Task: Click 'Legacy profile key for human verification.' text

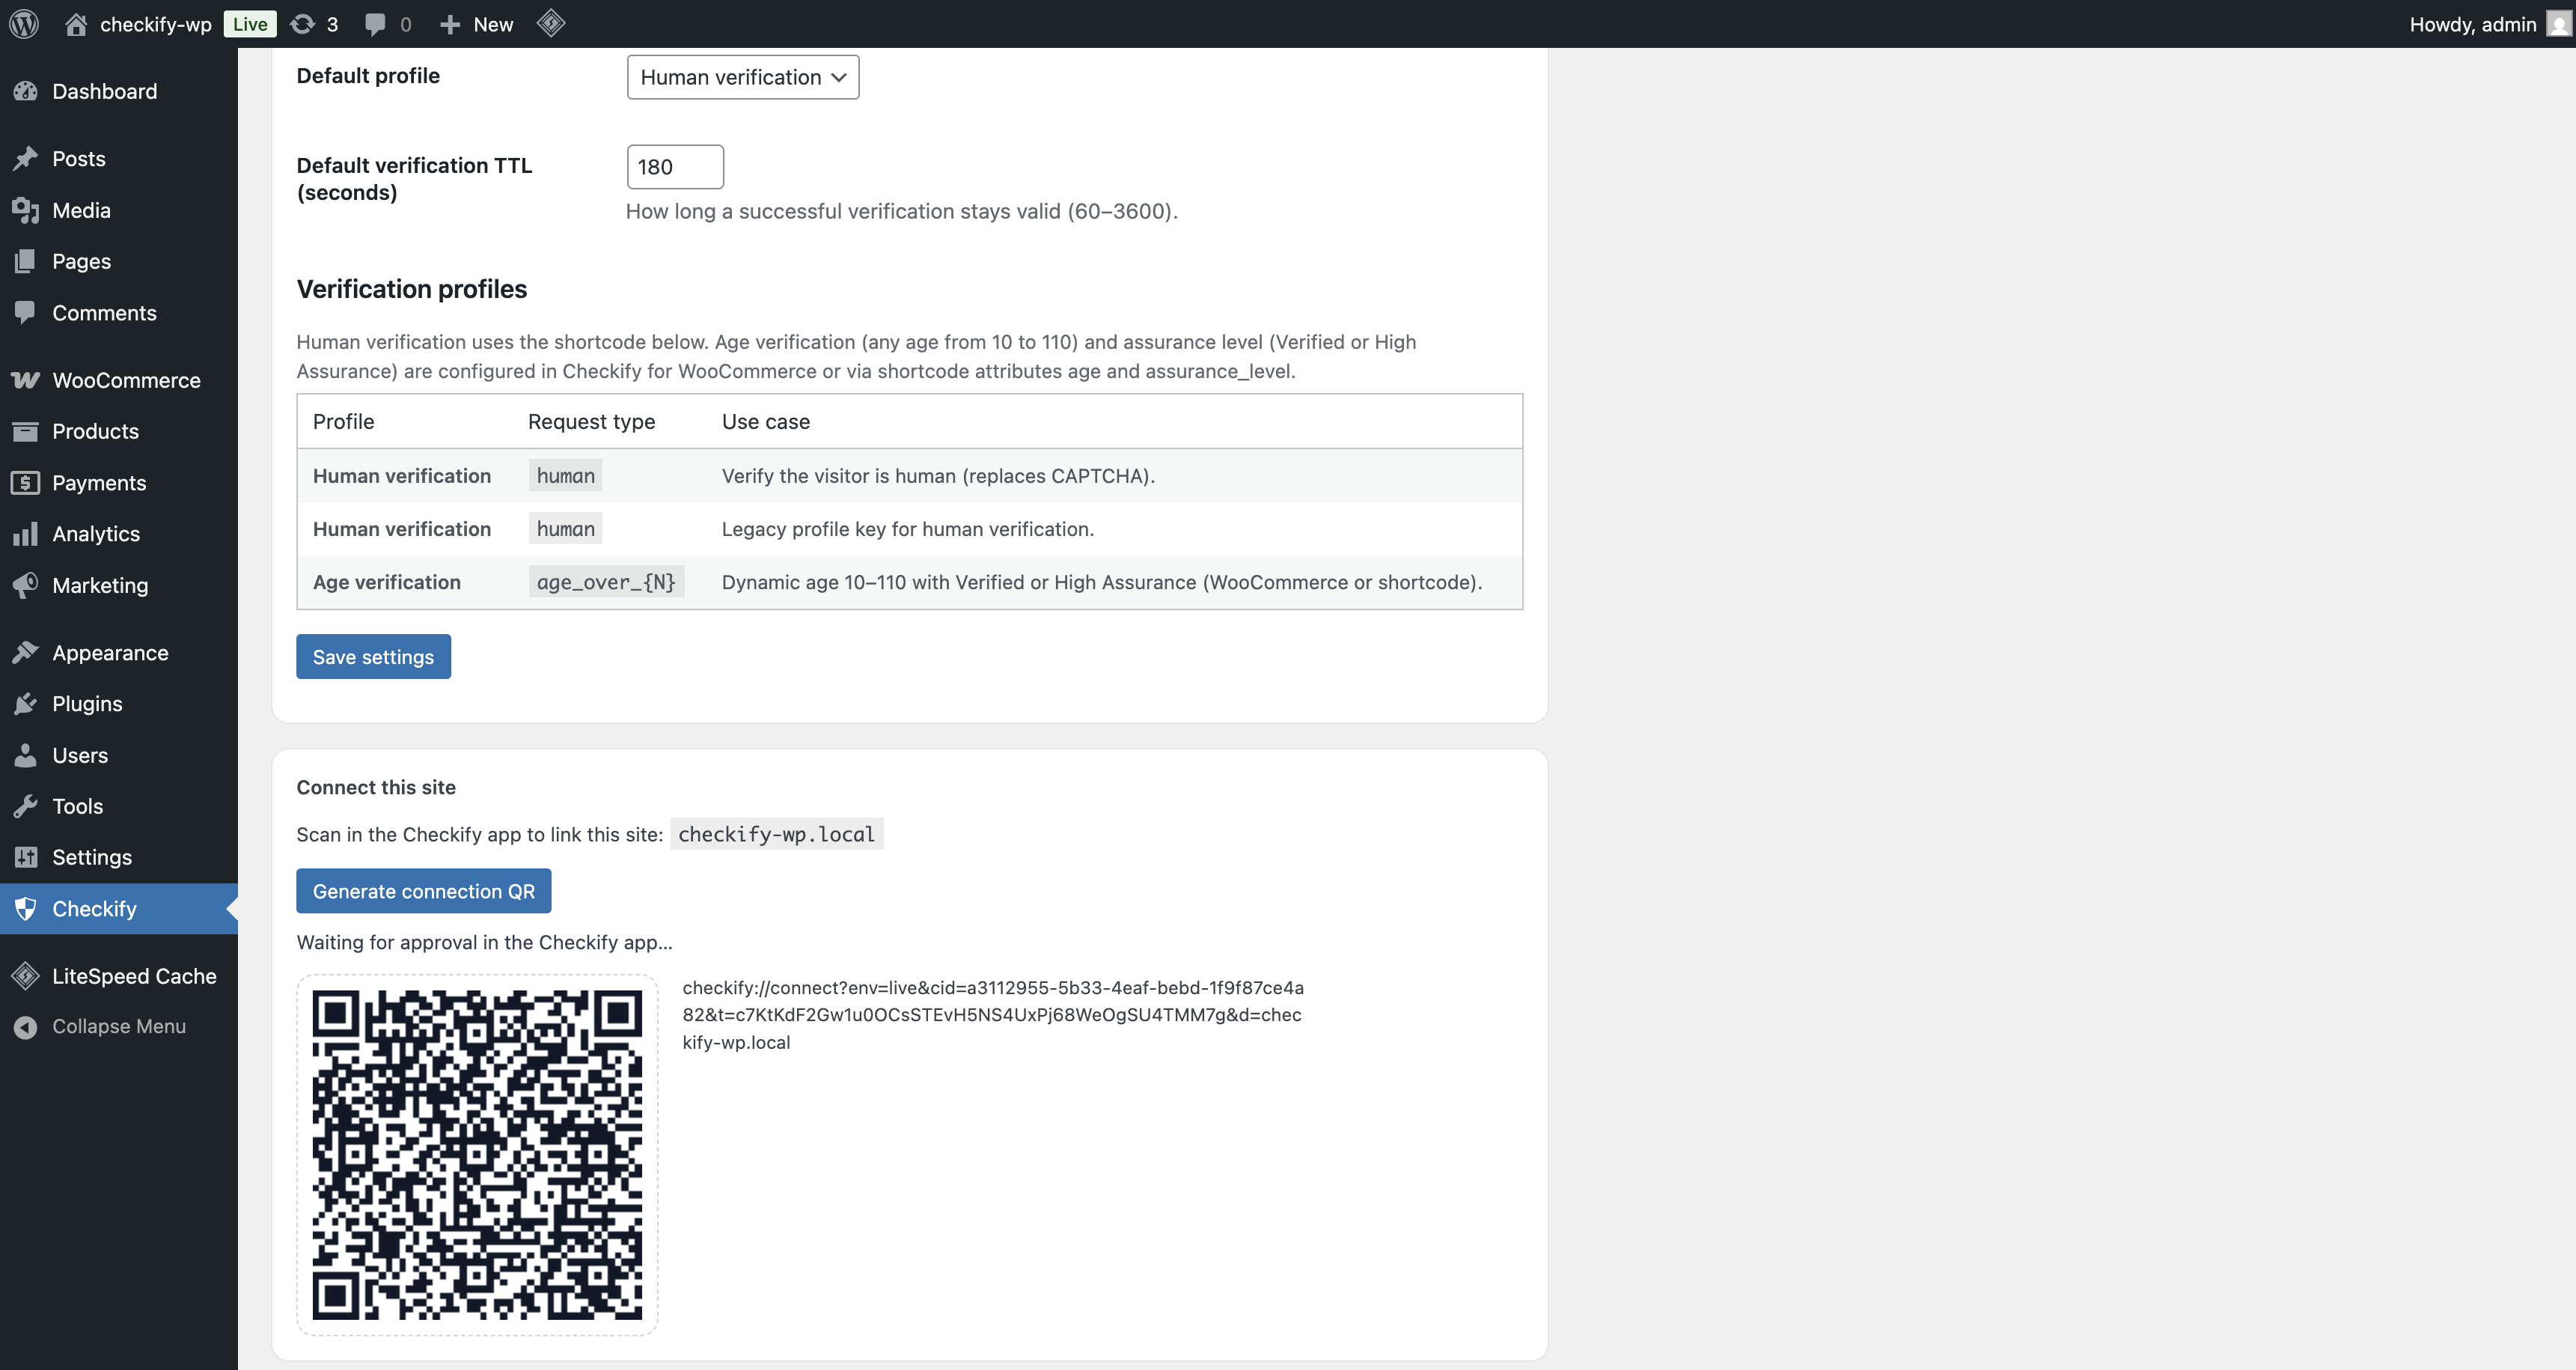Action: click(x=908, y=529)
